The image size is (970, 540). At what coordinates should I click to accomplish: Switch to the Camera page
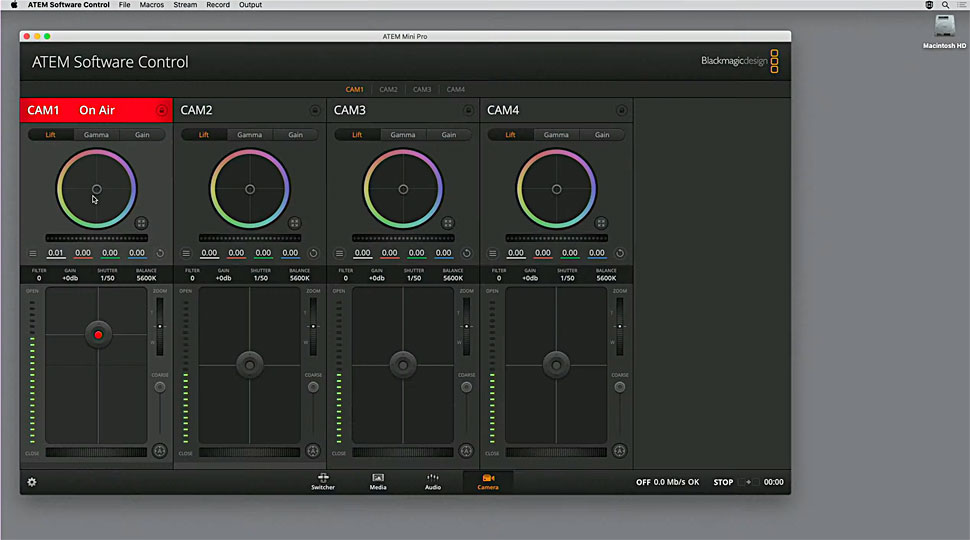[x=488, y=482]
